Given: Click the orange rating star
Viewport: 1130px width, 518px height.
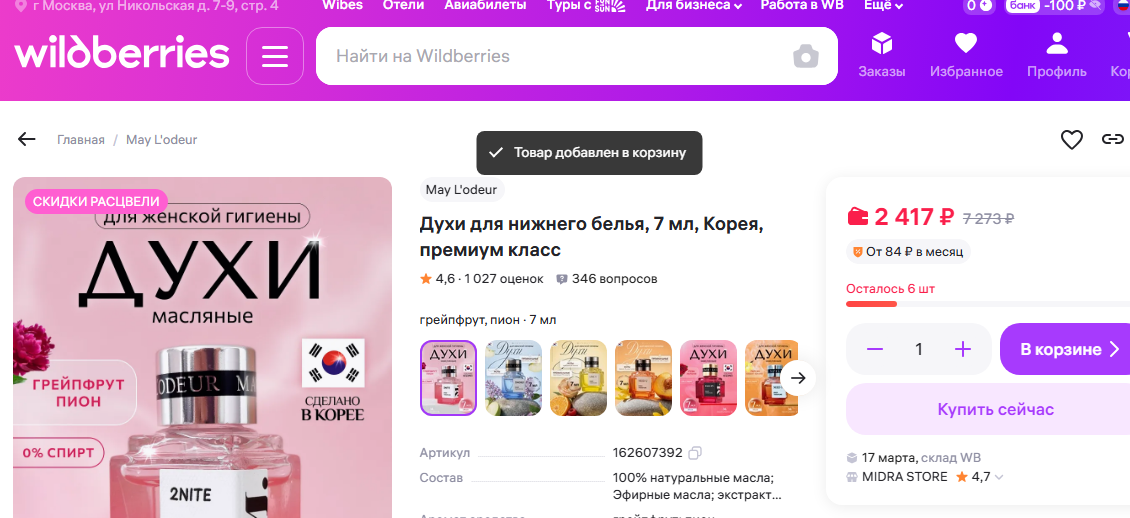Looking at the screenshot, I should coord(426,279).
